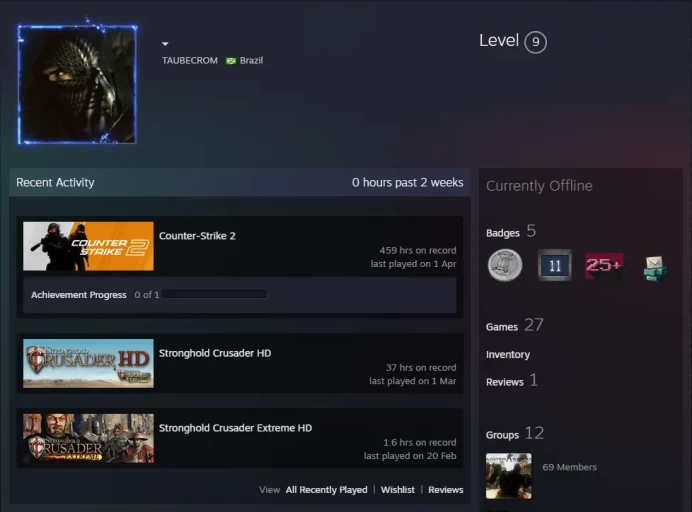Click the Counter-Strike 2 game banner
Screen dimensions: 692x512
point(88,246)
